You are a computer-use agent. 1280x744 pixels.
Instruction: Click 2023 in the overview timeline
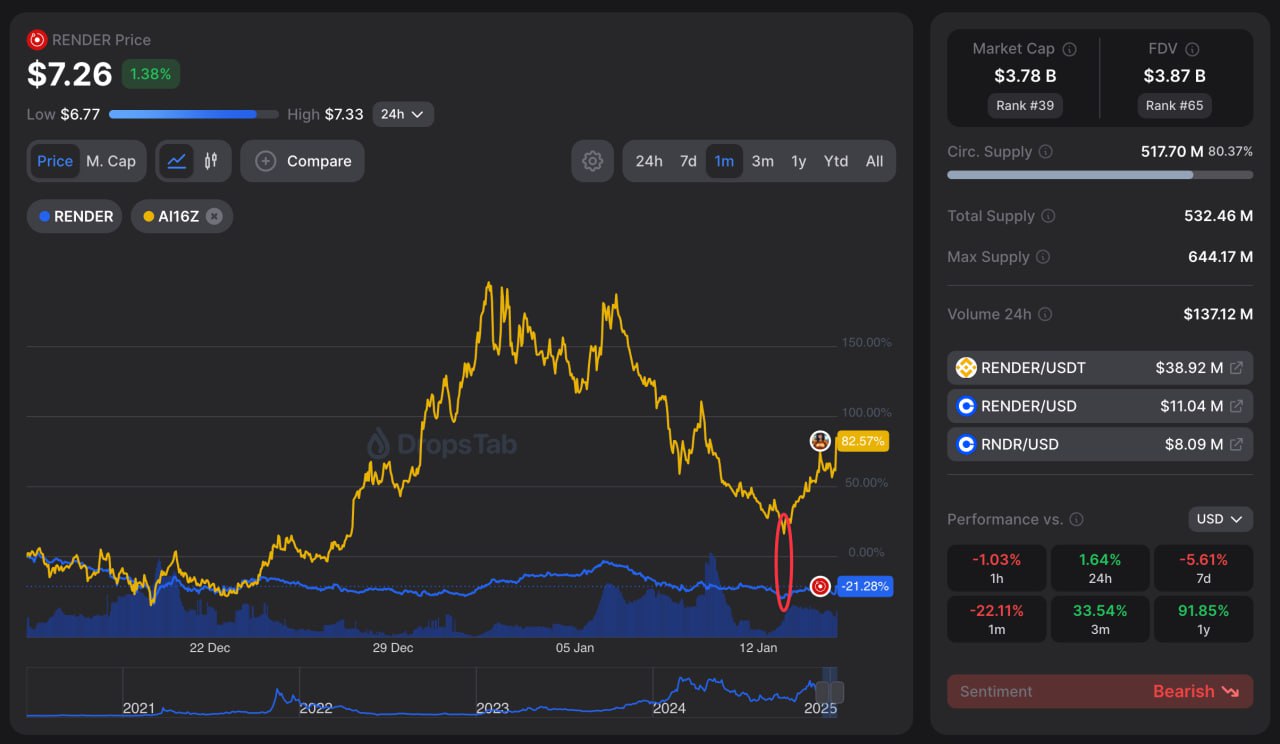pyautogui.click(x=492, y=708)
